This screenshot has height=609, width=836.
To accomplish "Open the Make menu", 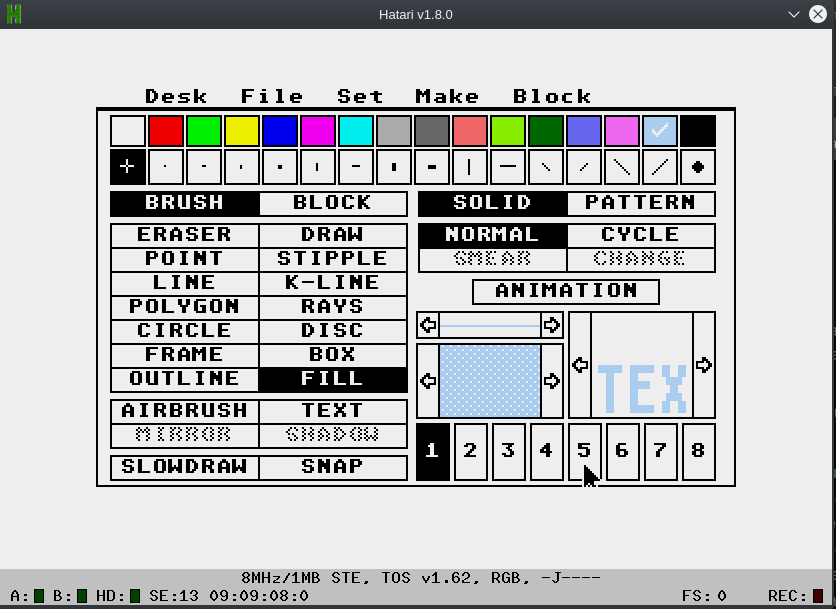I will coord(447,96).
